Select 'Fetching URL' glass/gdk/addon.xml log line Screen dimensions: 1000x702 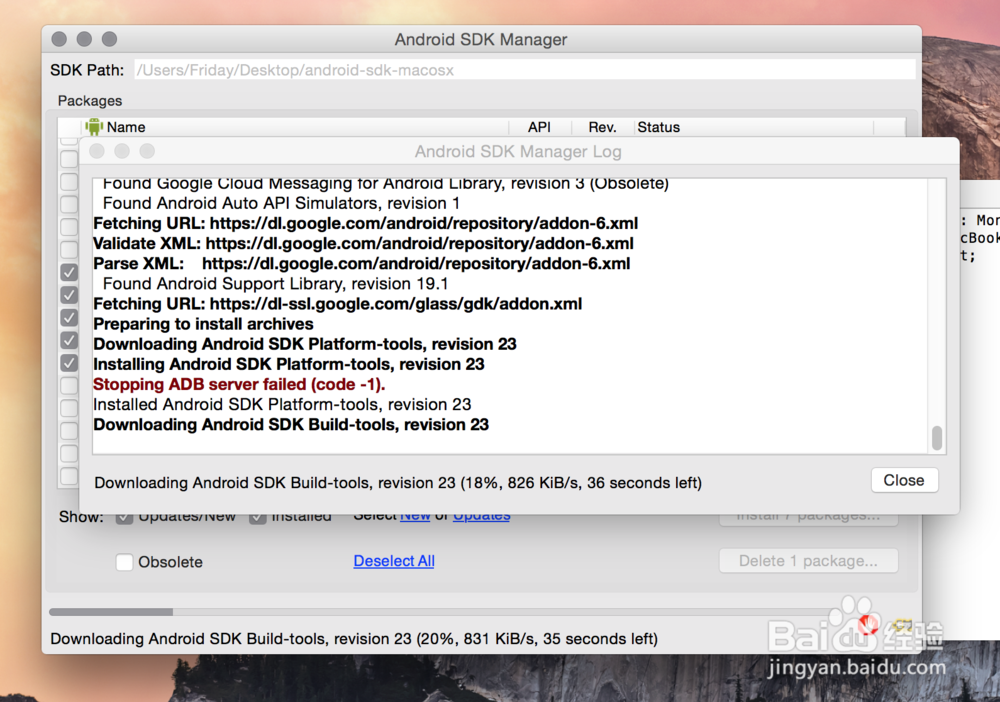337,304
